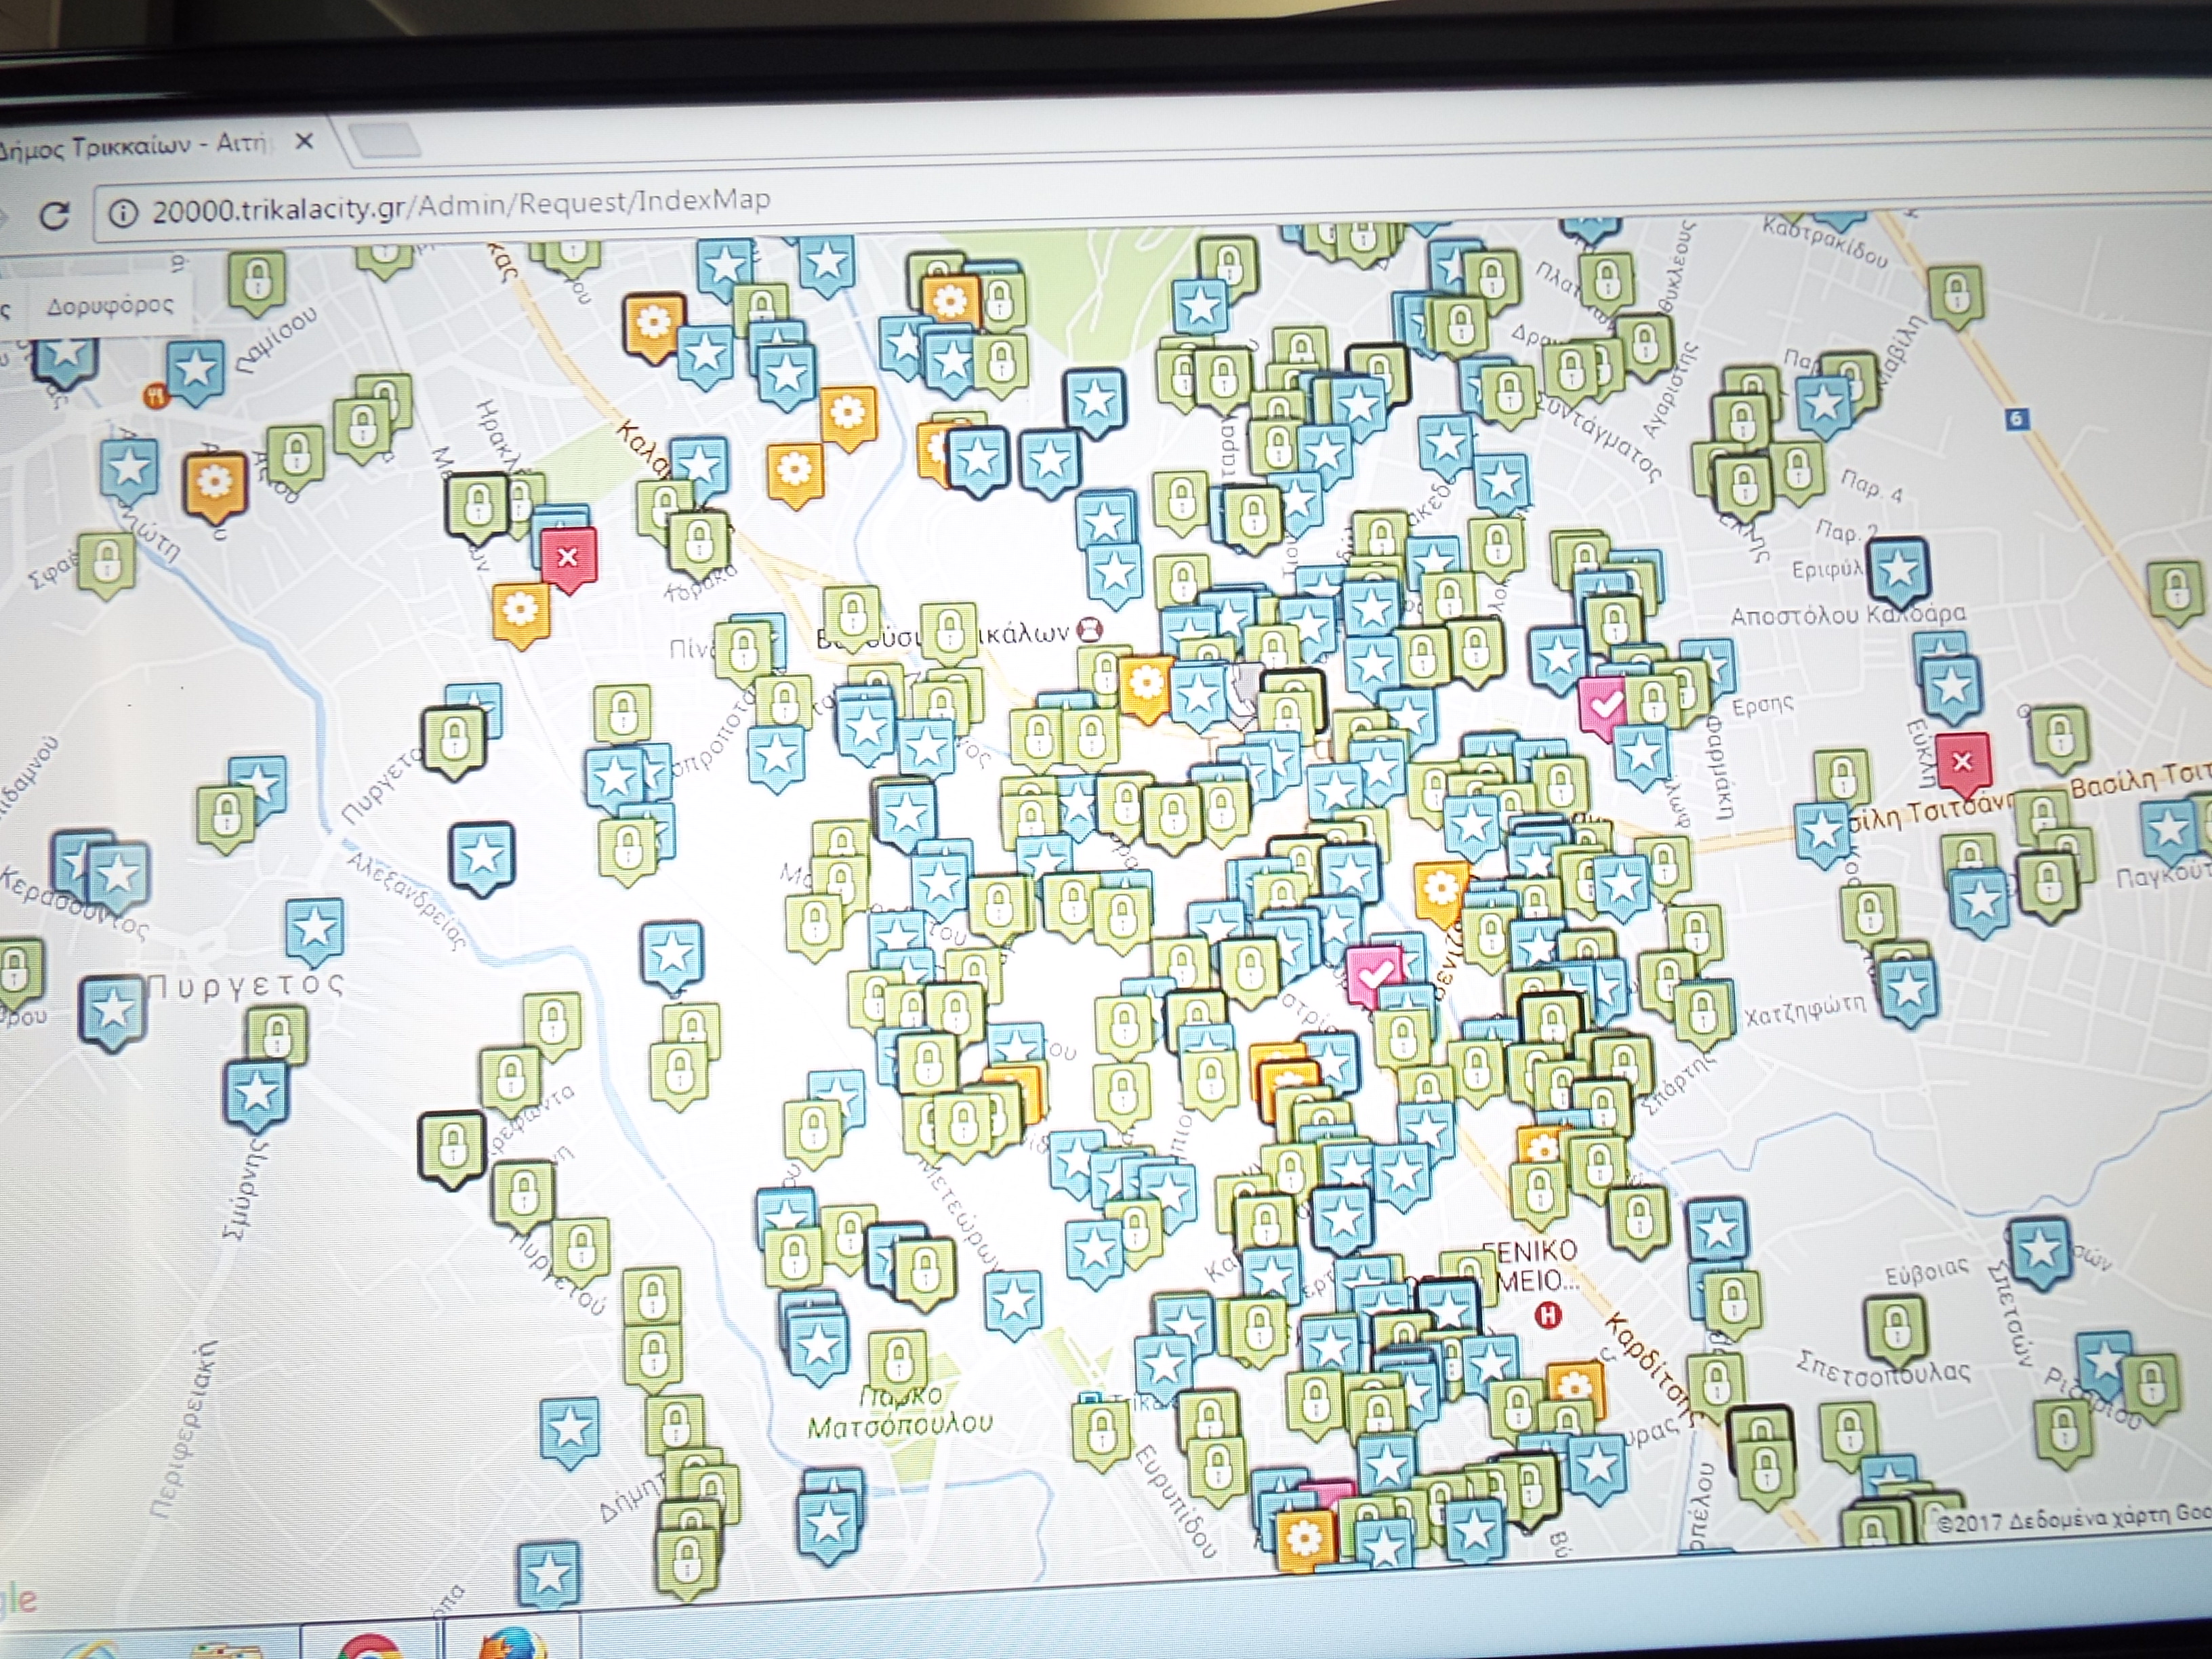Click the red X marker near Ηρακλ street
This screenshot has height=1659, width=2212.
tap(568, 558)
